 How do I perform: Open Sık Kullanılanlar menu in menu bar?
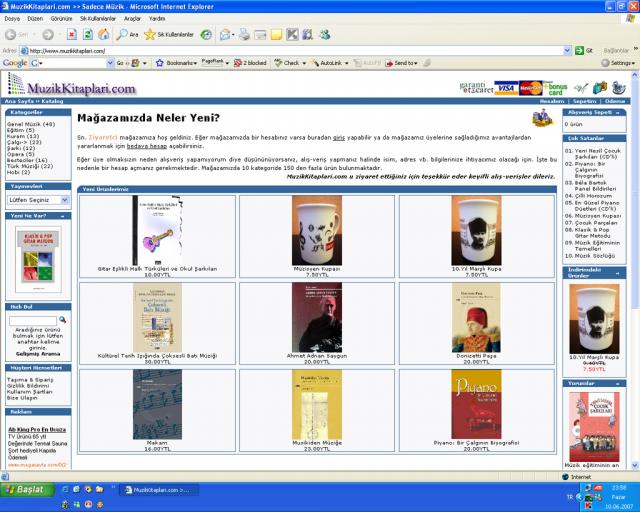click(98, 19)
